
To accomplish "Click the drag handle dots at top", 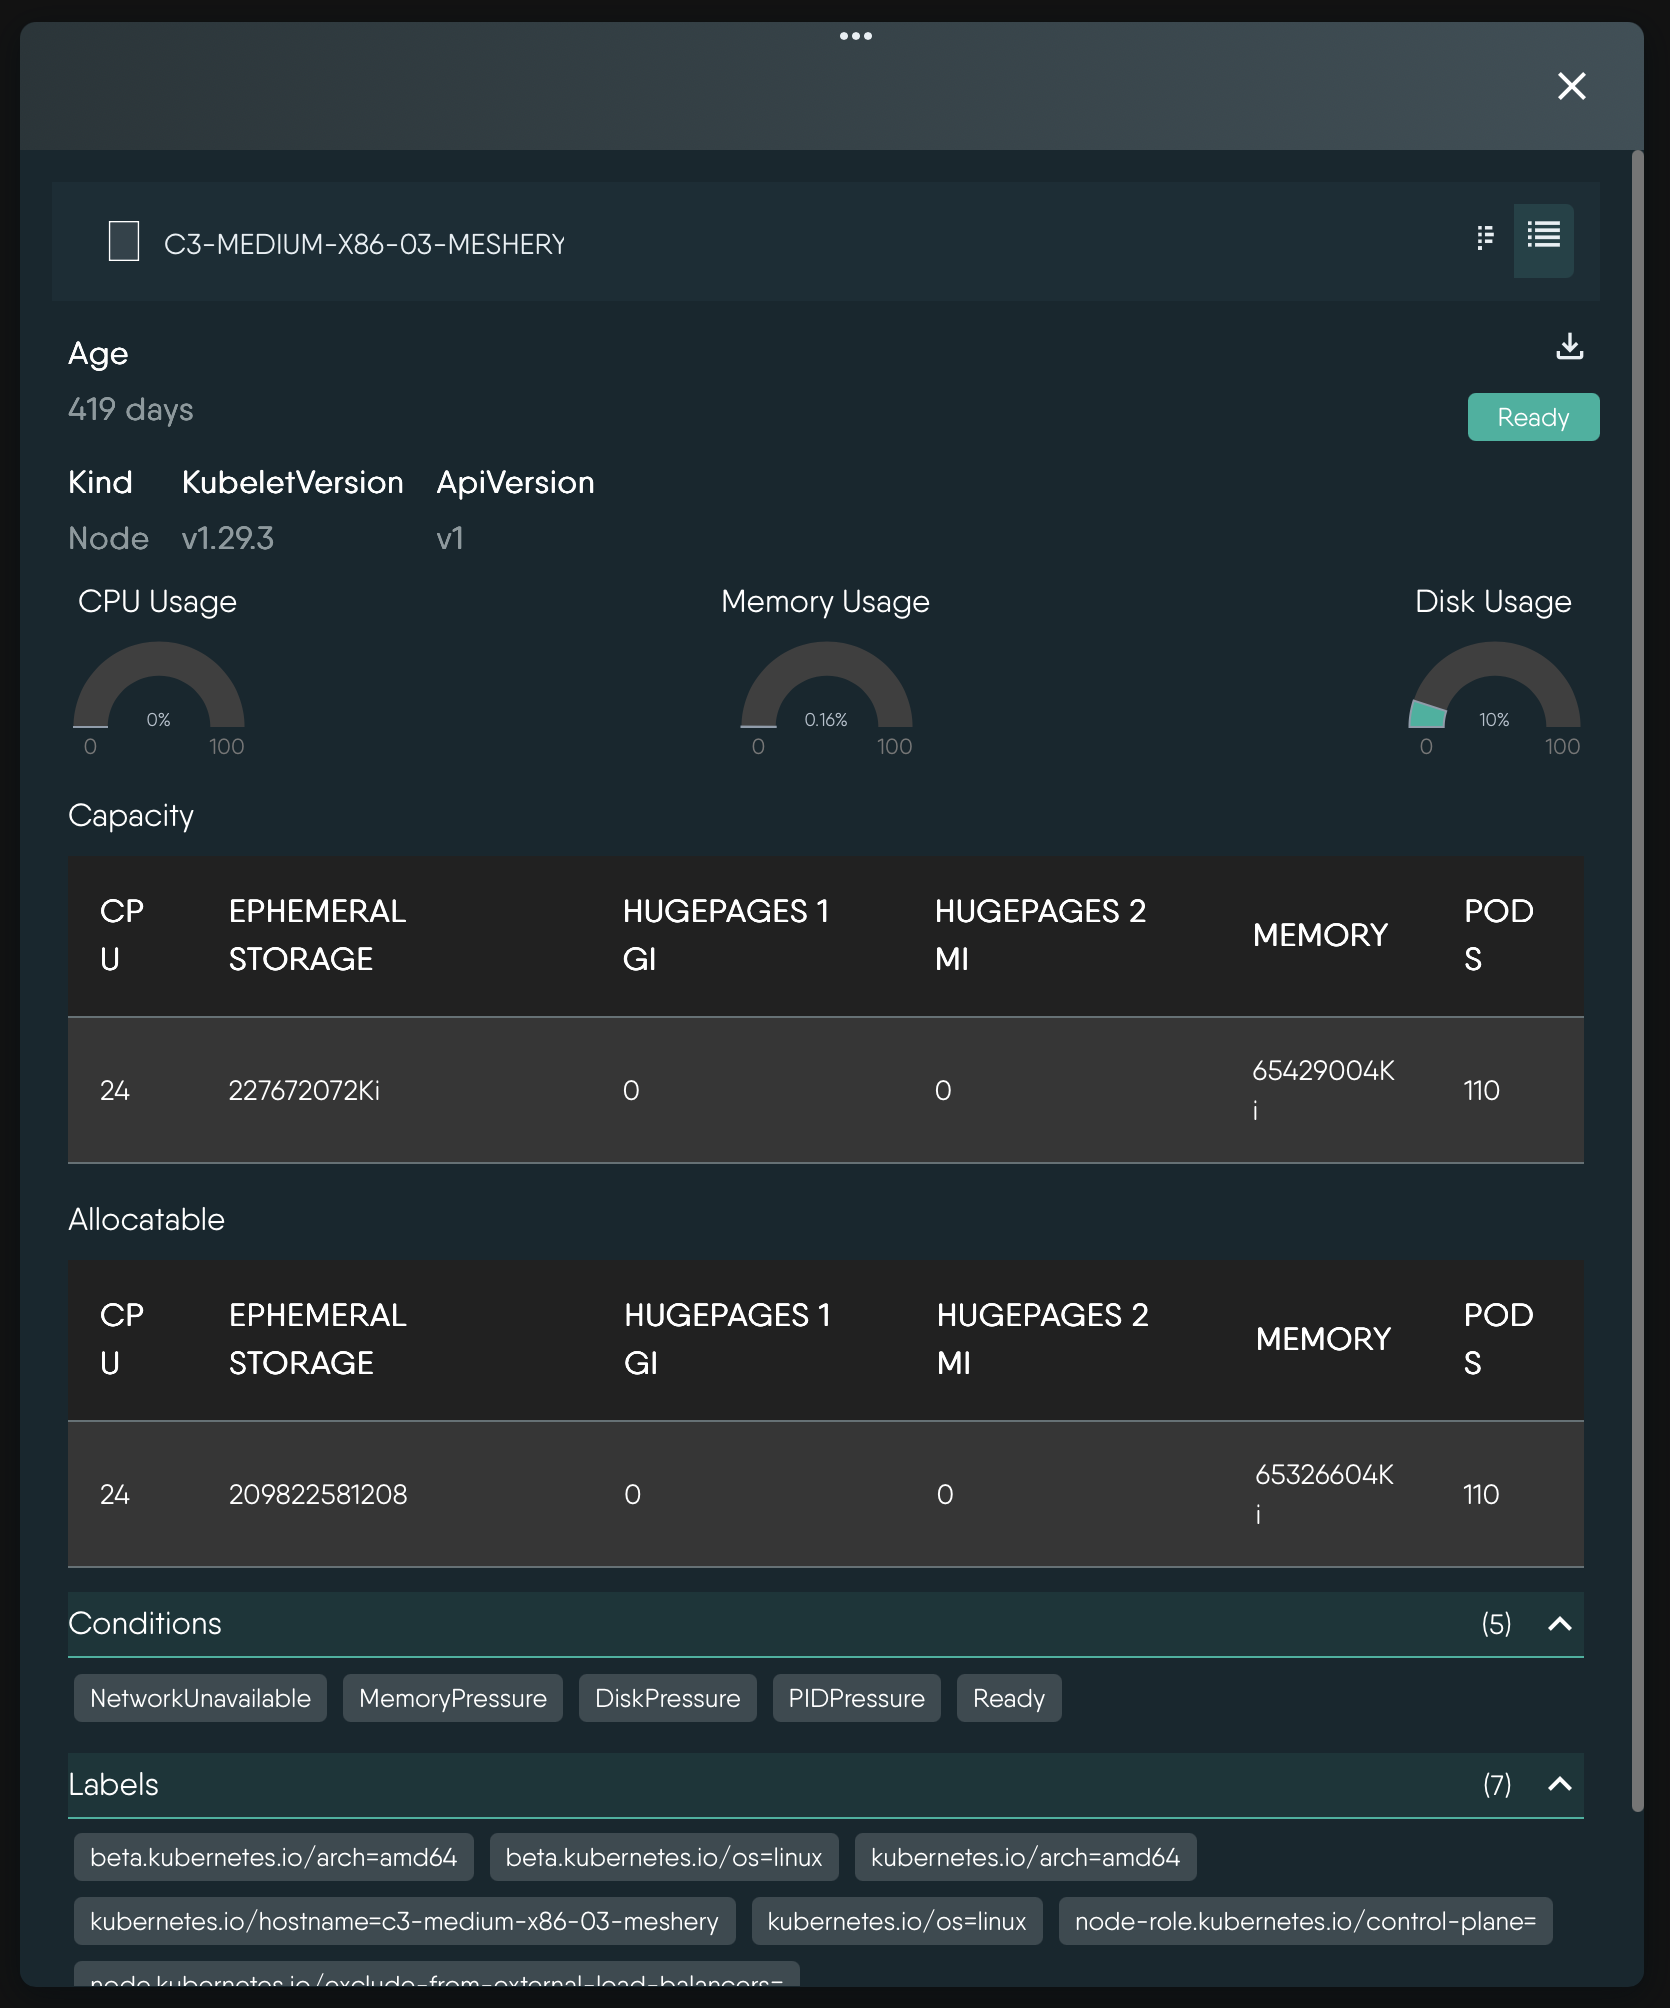I will [855, 36].
